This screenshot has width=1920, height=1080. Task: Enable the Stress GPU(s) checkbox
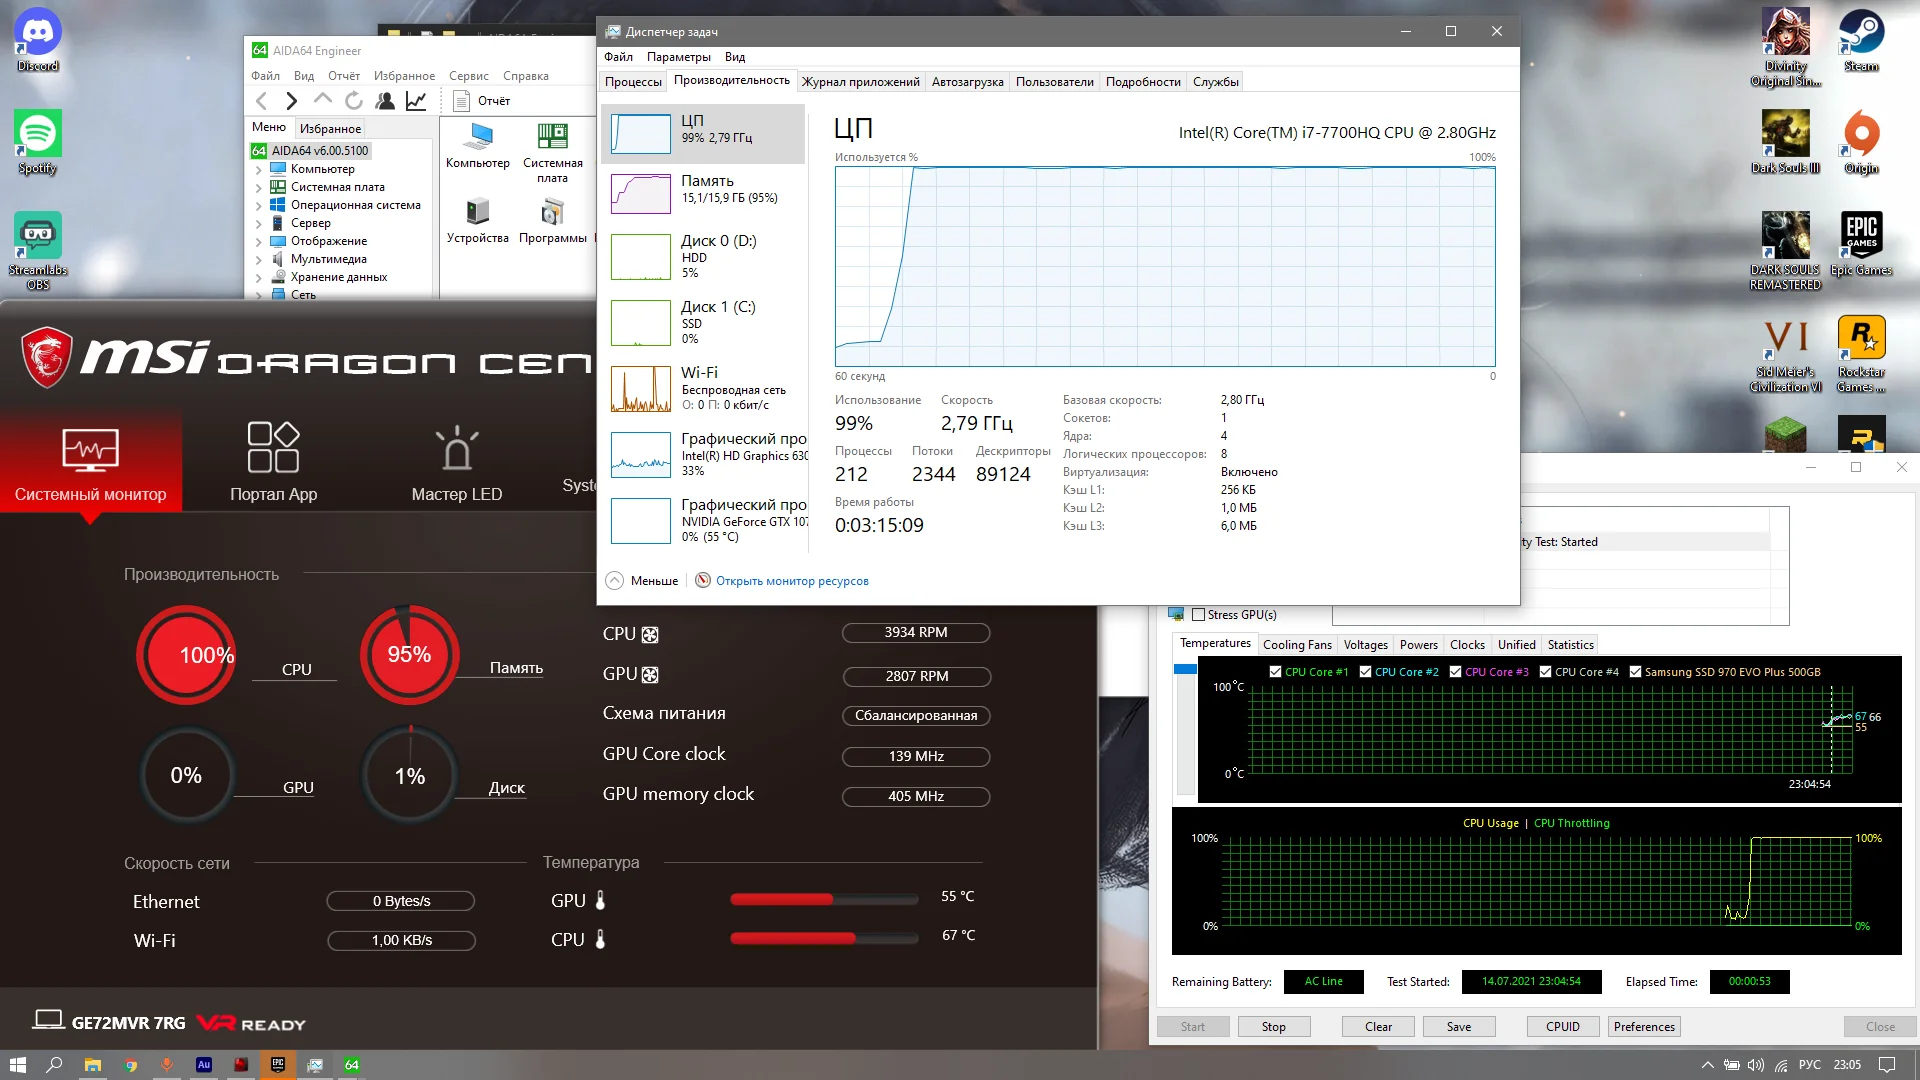point(1198,615)
